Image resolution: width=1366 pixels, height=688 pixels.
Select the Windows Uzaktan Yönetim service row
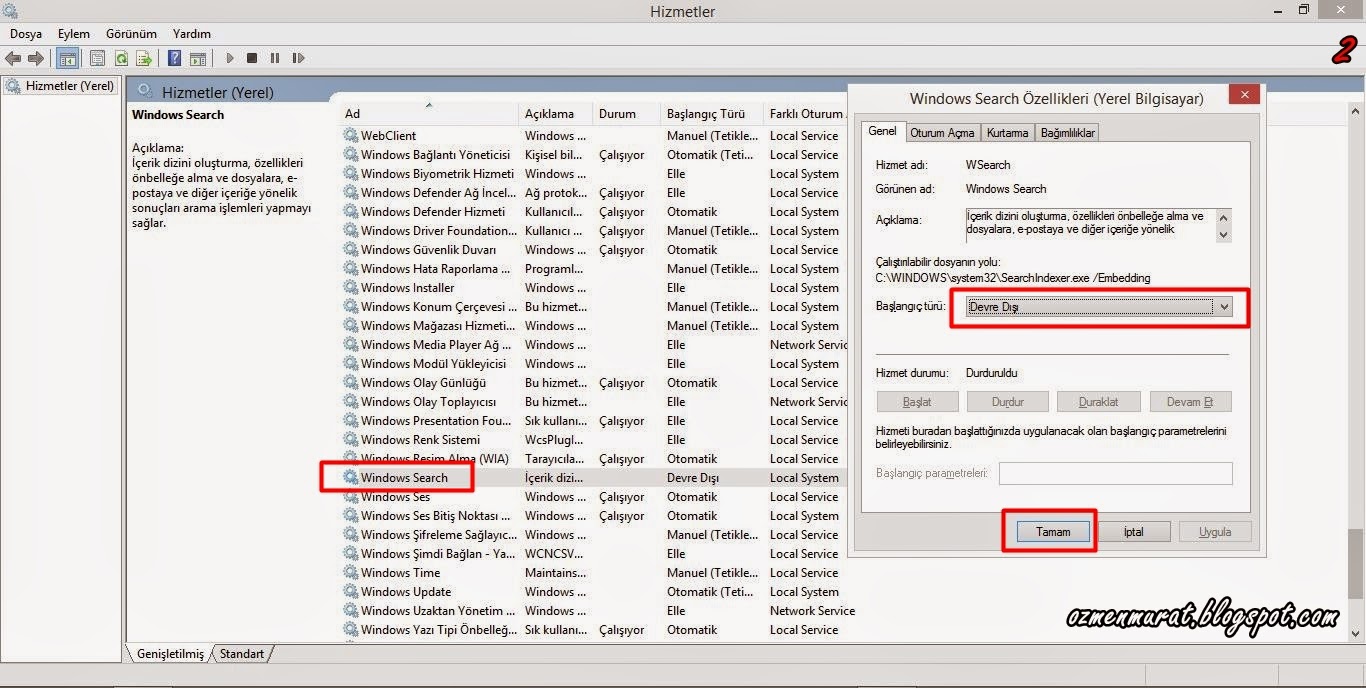[598, 610]
